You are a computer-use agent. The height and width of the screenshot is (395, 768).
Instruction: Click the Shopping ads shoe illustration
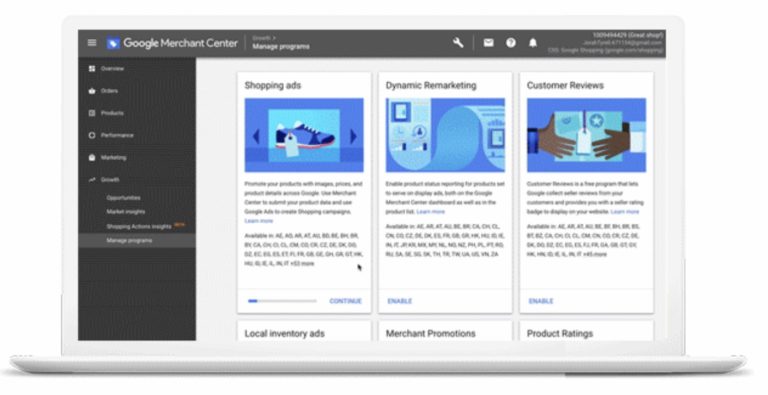point(304,135)
